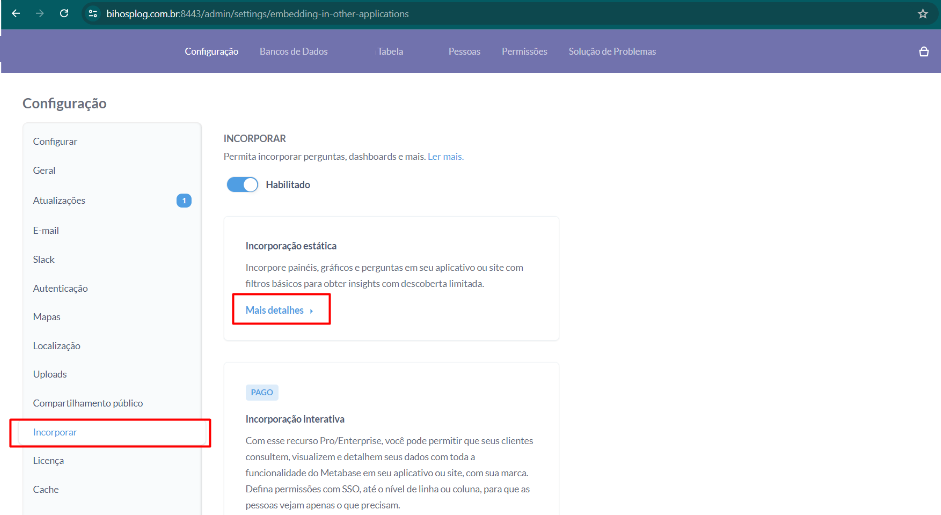
Task: Click the arrow beside Mais detalhes
Action: 311,311
